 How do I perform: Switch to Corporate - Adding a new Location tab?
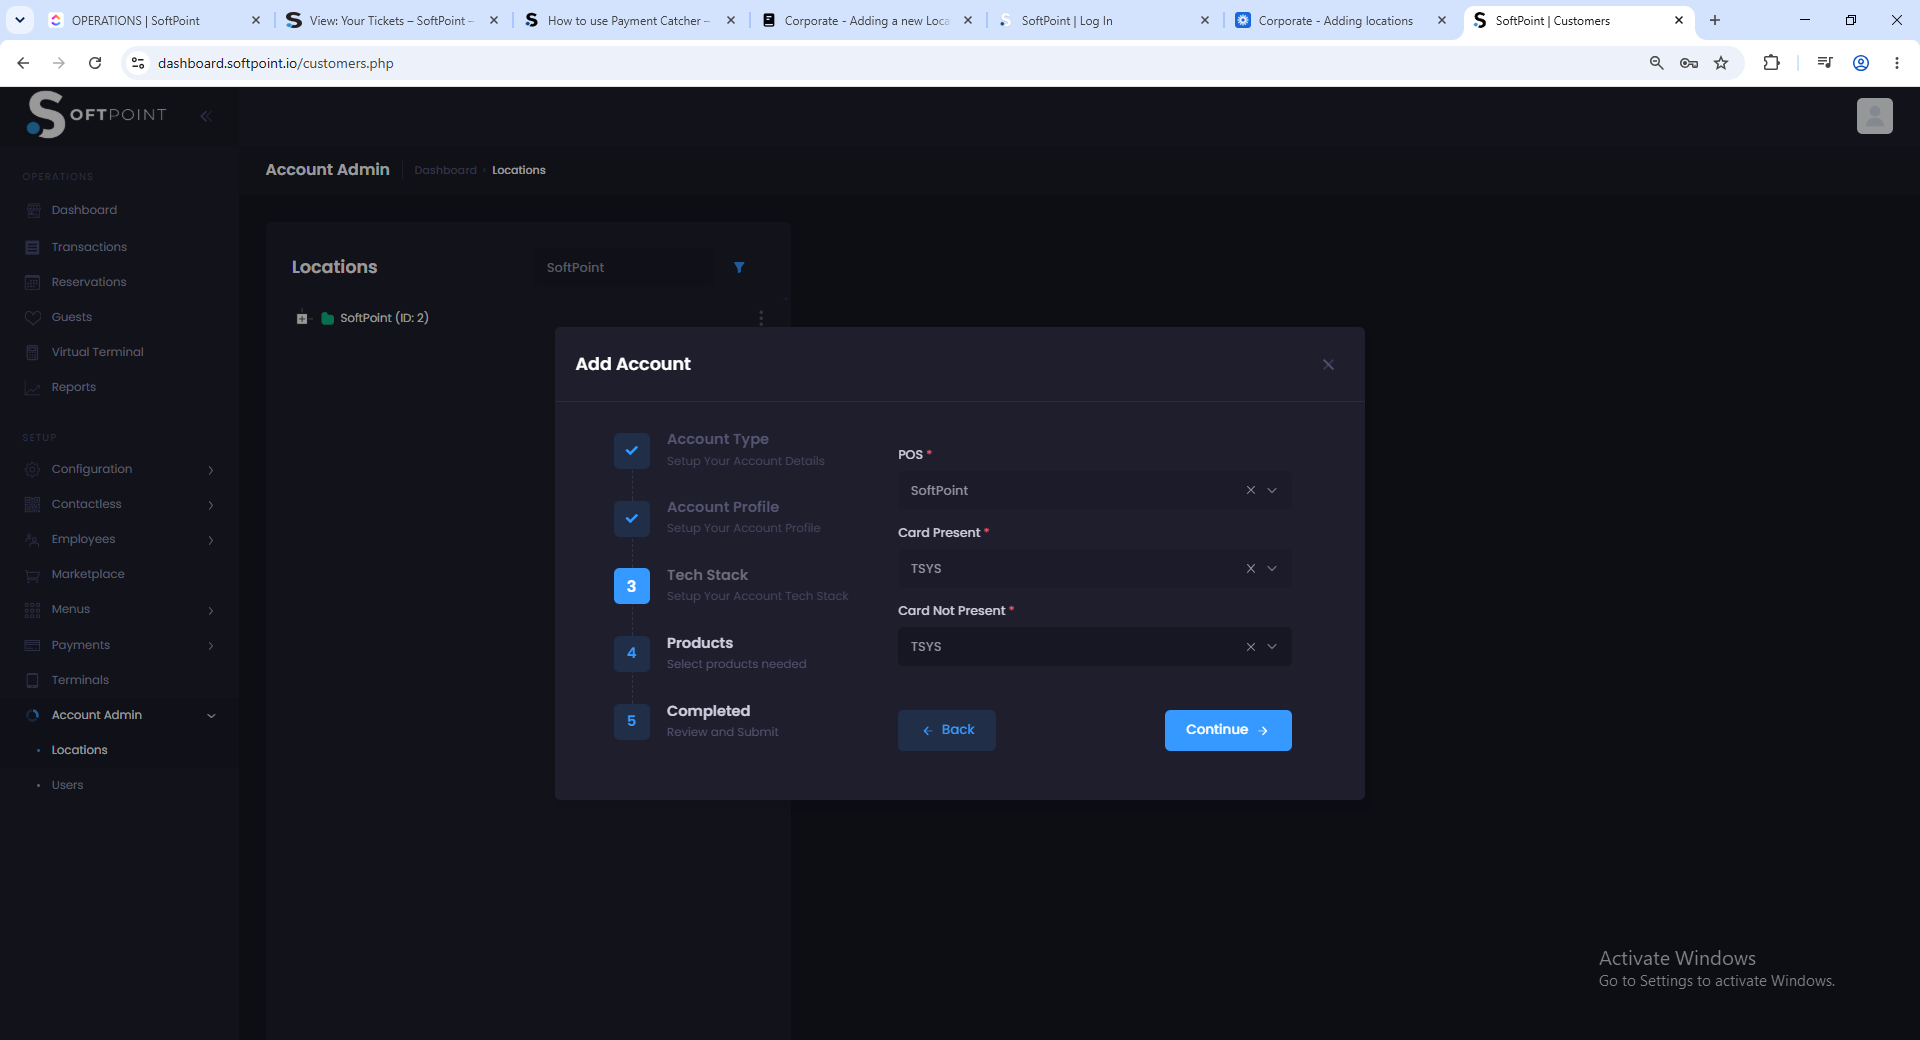(866, 20)
